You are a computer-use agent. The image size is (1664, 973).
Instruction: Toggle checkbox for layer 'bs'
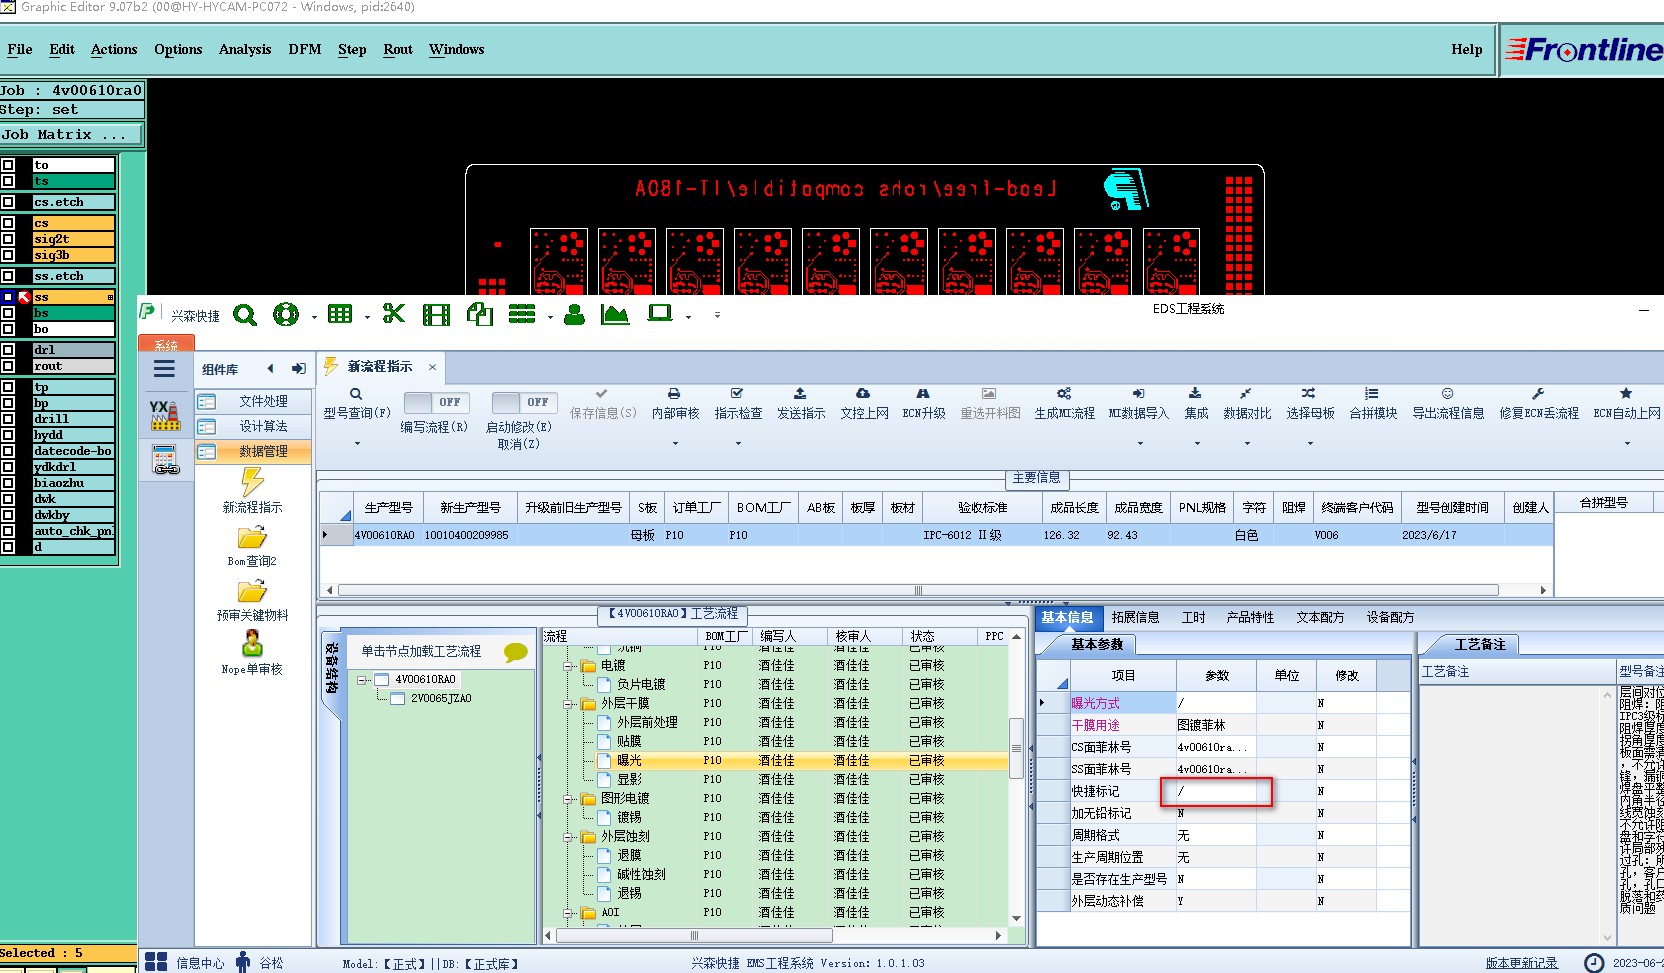coord(8,313)
